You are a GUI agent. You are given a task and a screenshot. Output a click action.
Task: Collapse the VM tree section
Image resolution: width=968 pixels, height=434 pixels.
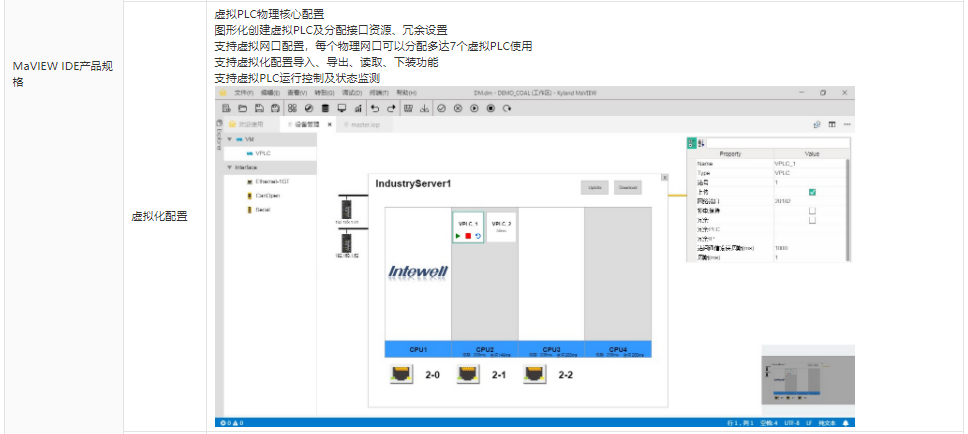229,139
